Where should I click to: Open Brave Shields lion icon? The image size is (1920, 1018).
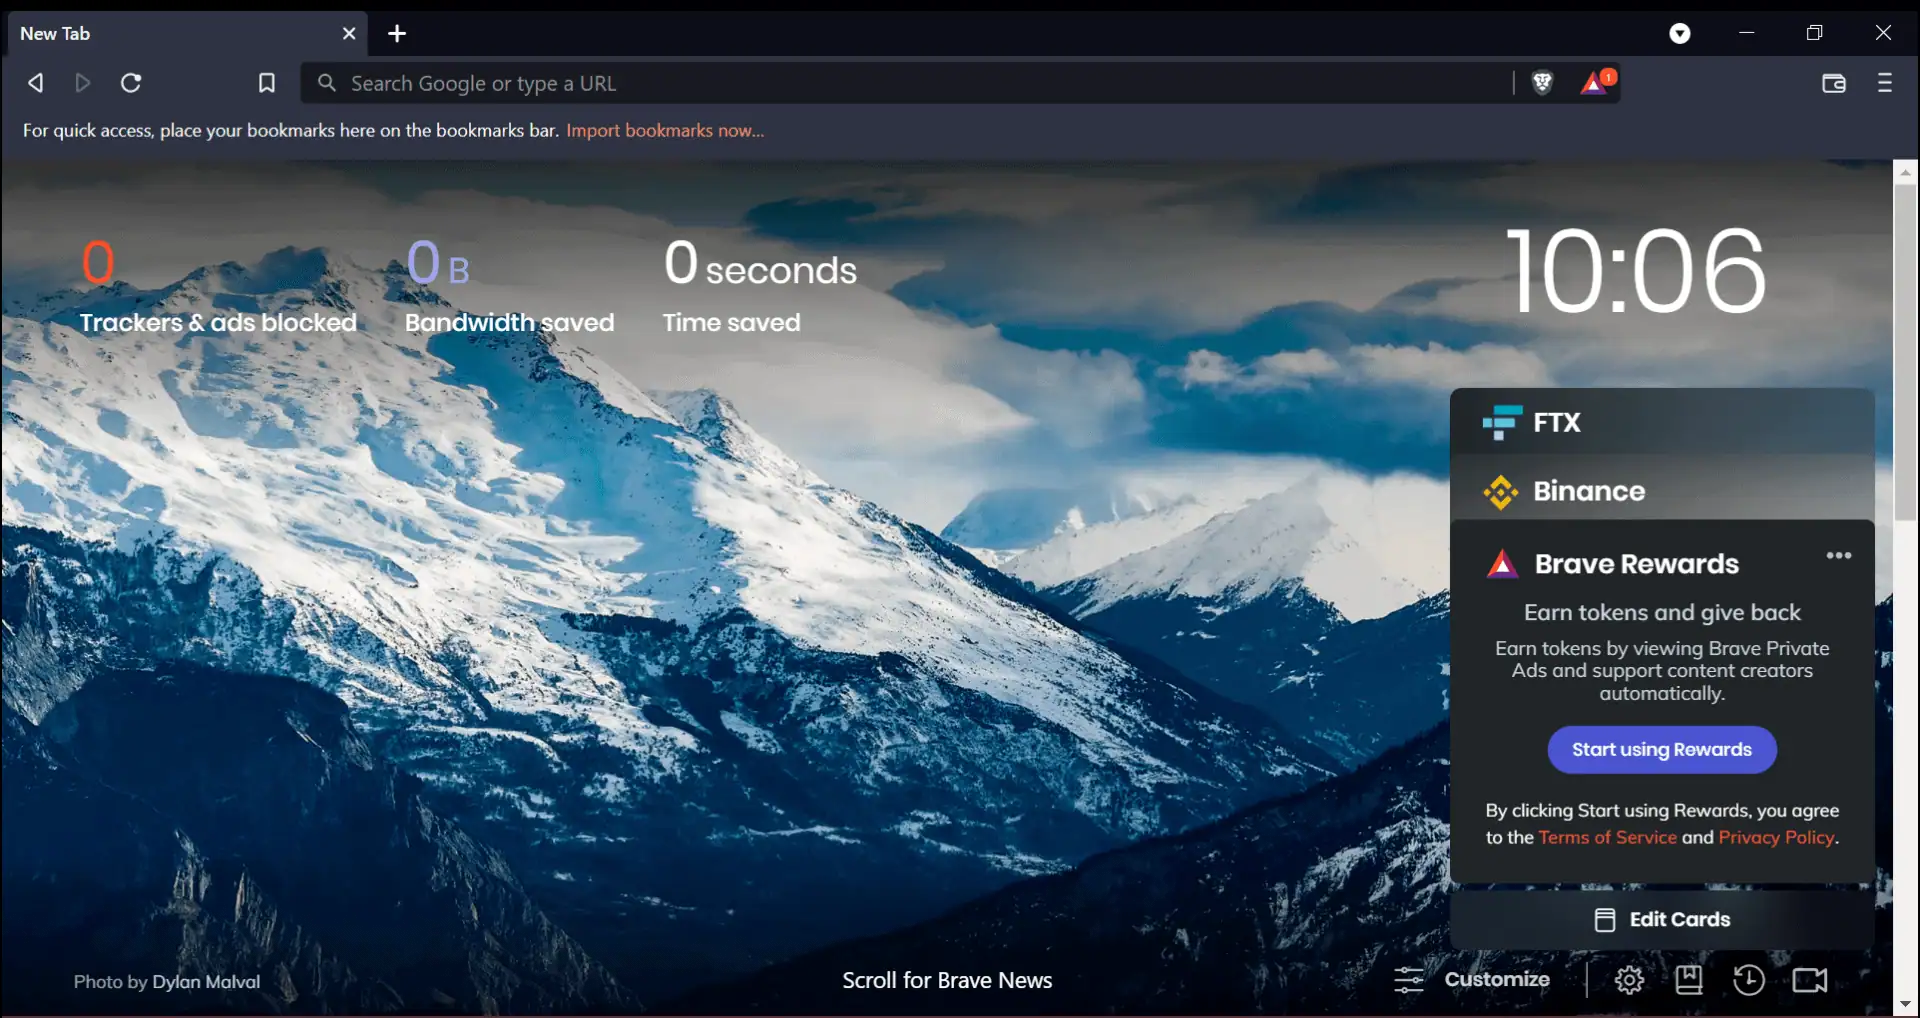coord(1542,83)
